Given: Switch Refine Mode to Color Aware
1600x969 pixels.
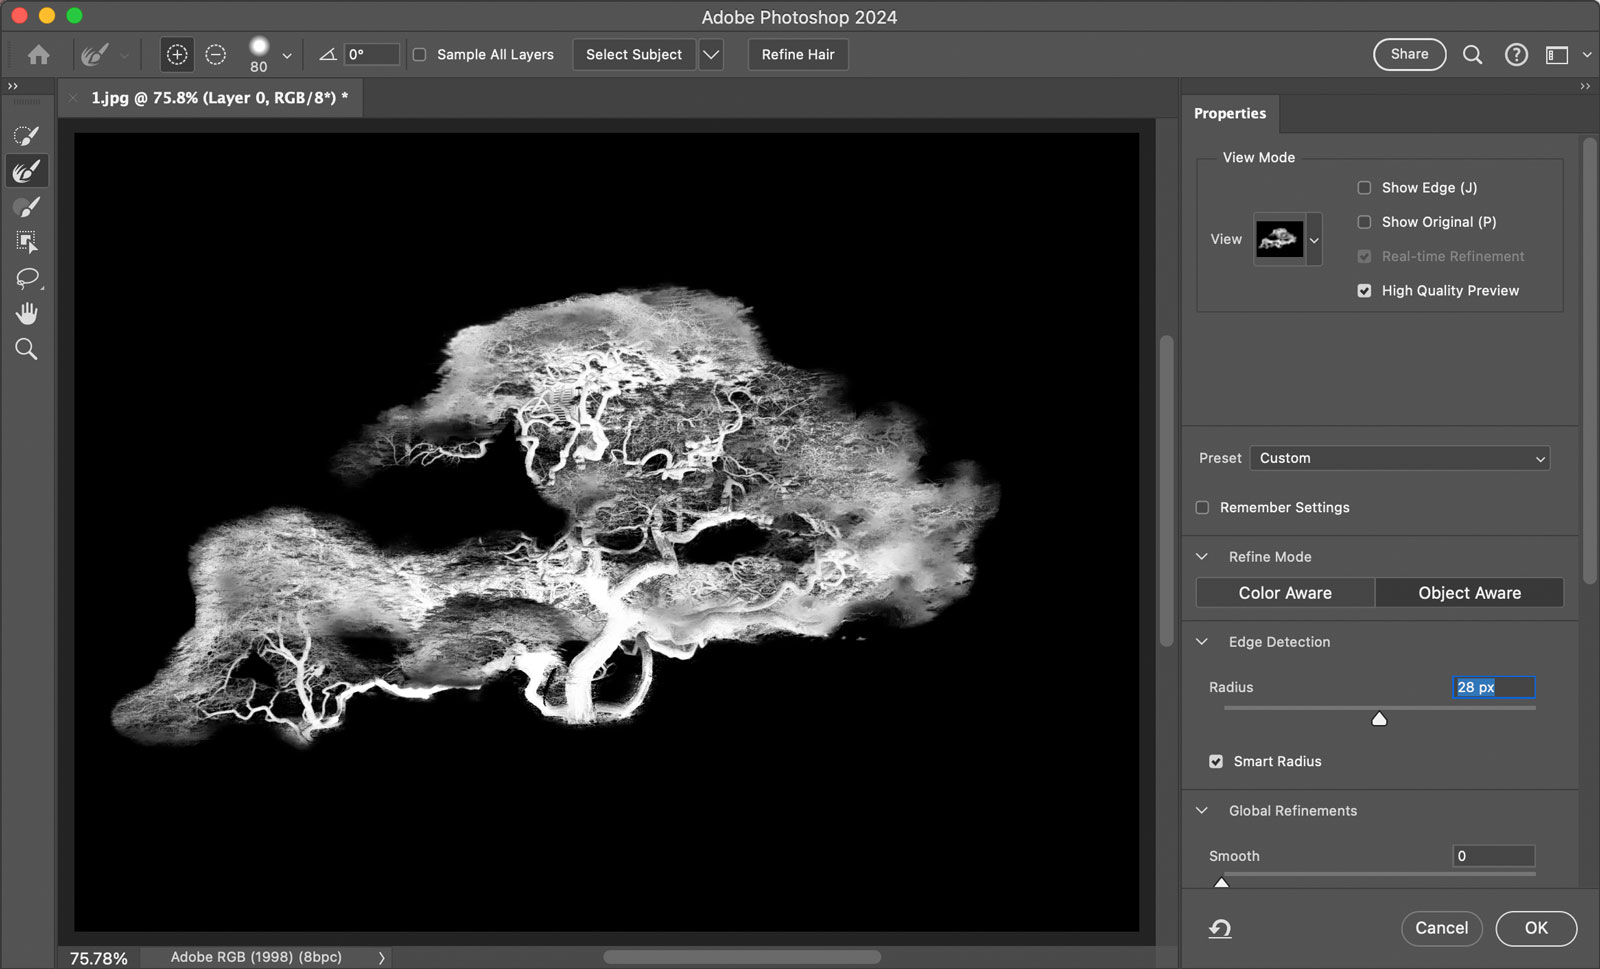Looking at the screenshot, I should 1284,592.
